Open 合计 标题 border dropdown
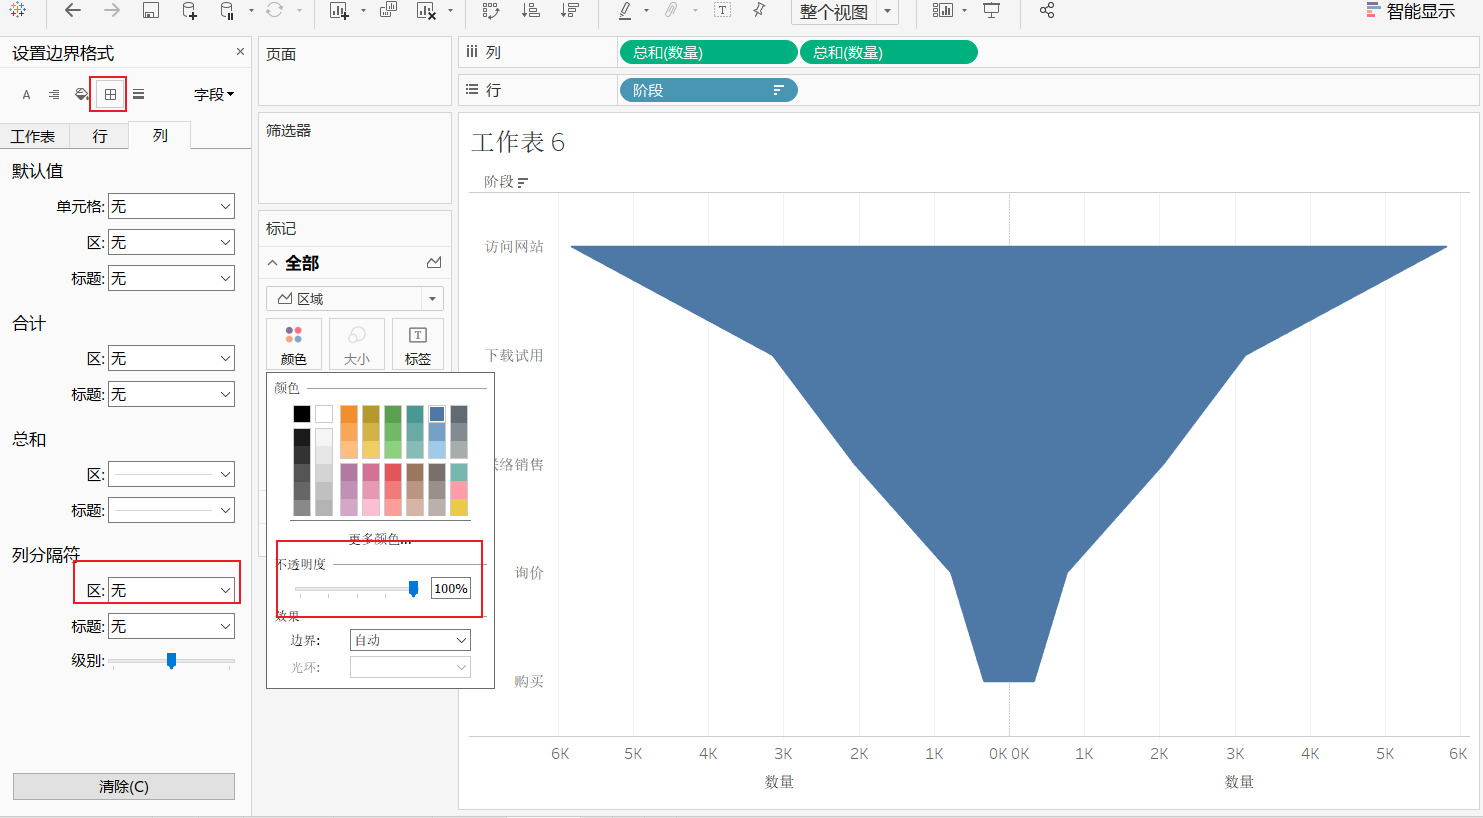This screenshot has width=1483, height=818. point(171,394)
